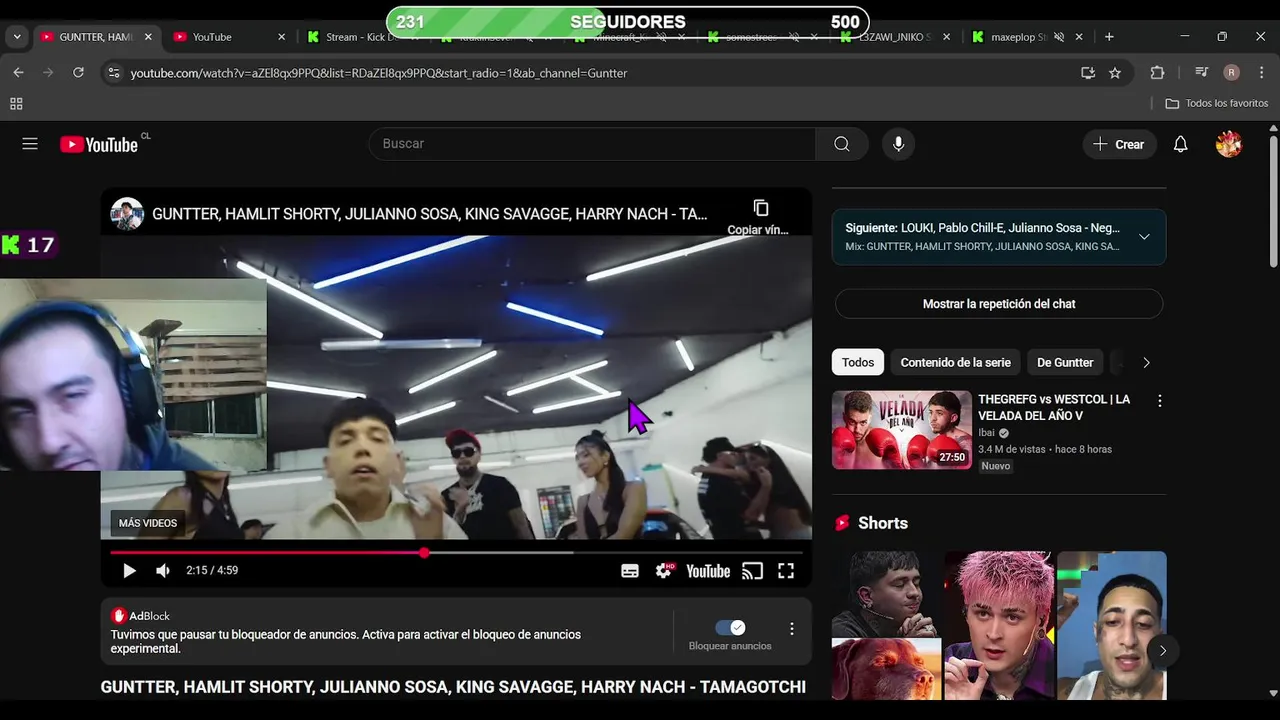
Task: Show next Shorts with arrow
Action: [x=1162, y=650]
